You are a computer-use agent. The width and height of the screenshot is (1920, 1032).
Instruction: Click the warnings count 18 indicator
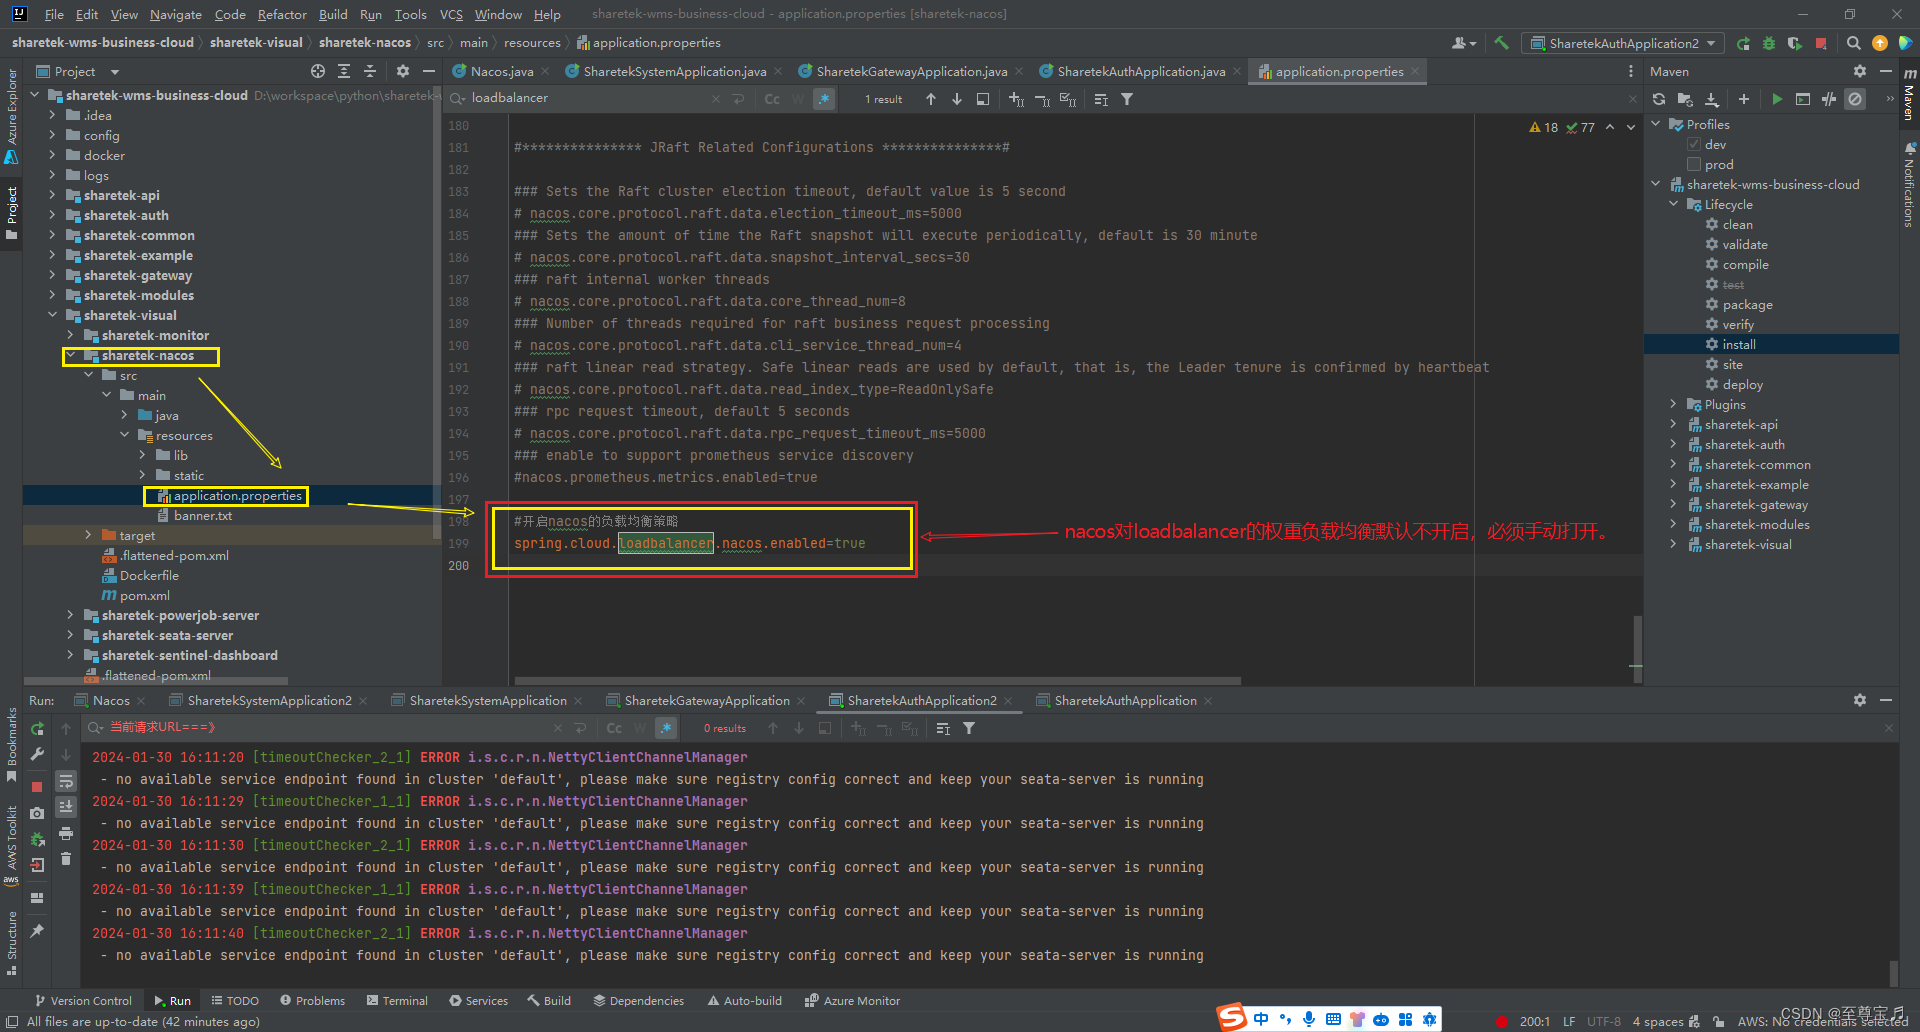click(1544, 127)
